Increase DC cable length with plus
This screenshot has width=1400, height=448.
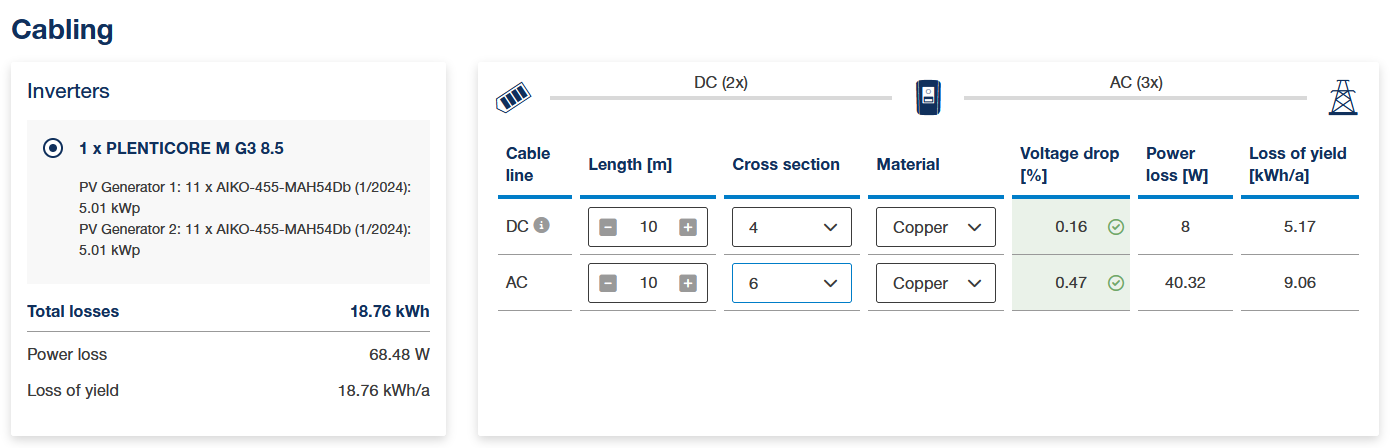coord(688,227)
